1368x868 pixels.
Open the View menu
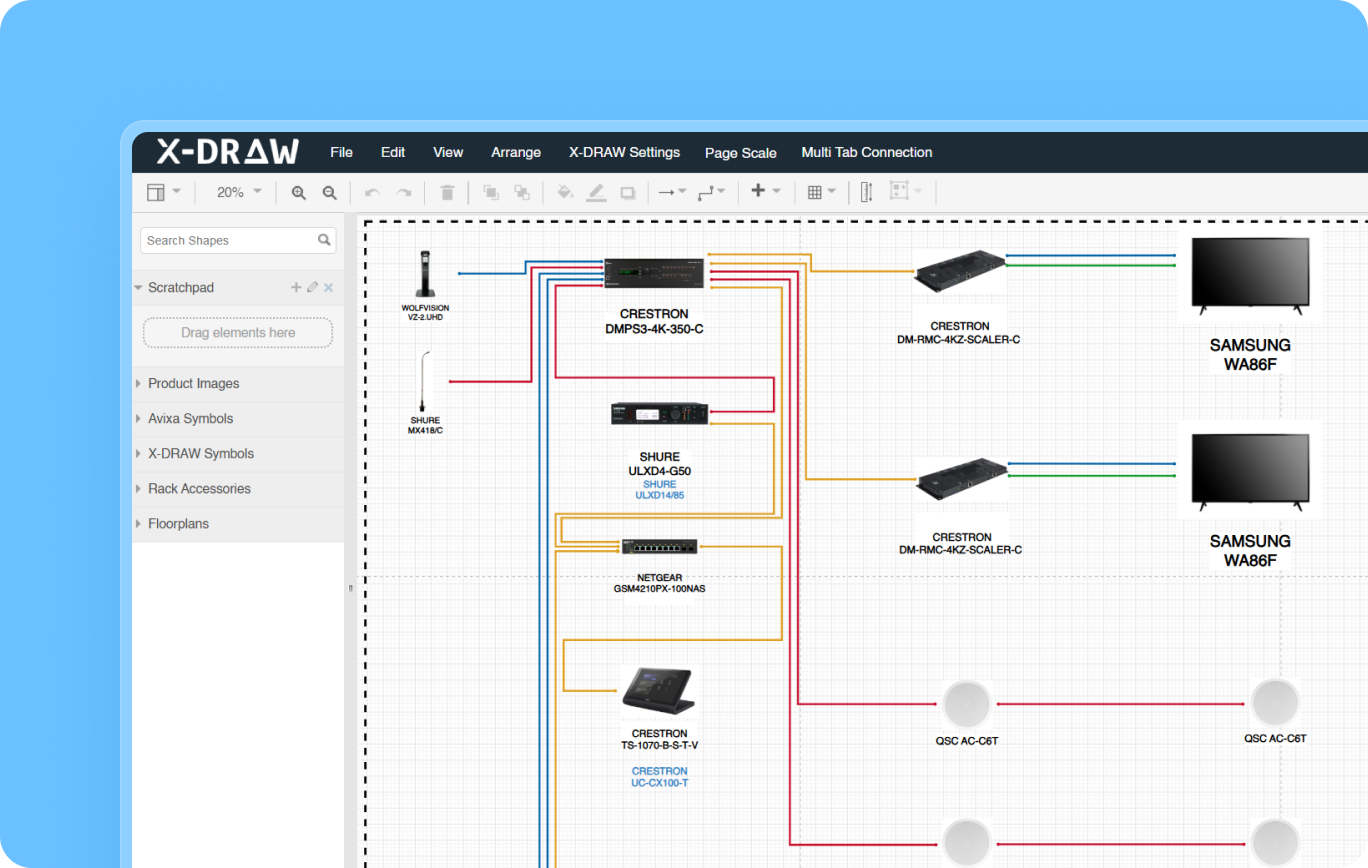point(448,153)
